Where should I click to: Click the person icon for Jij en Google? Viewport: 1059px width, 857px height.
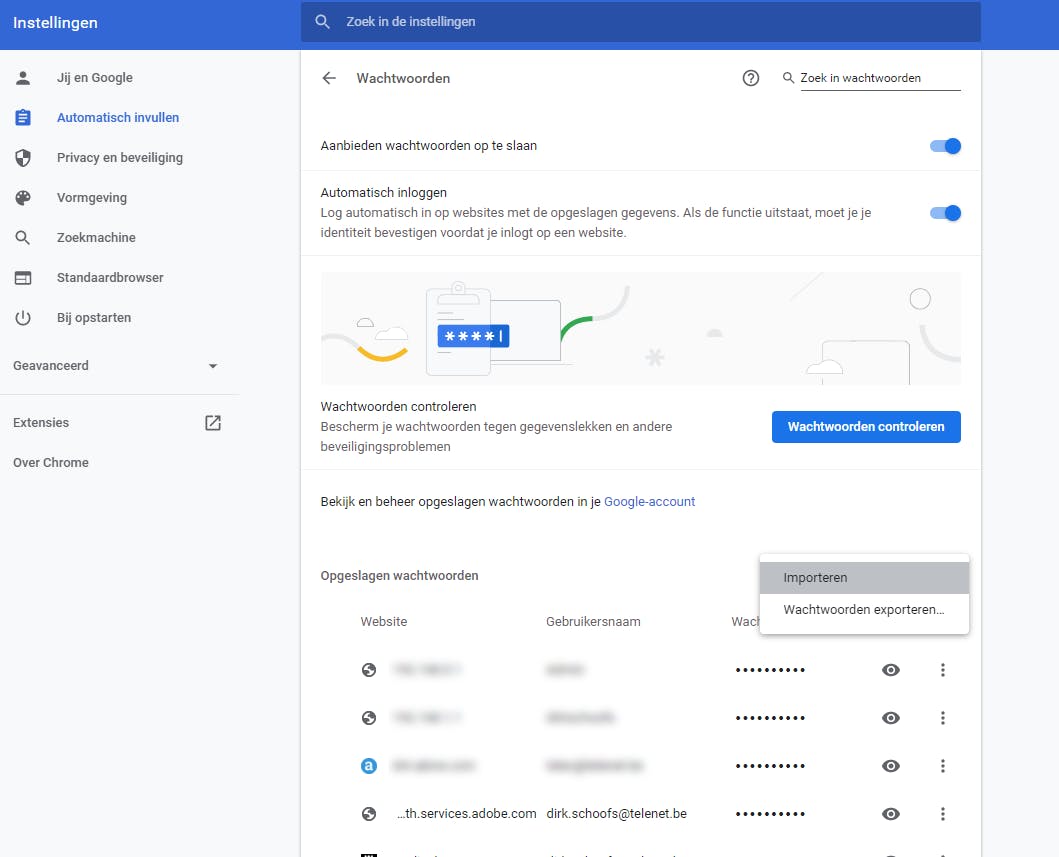coord(23,78)
